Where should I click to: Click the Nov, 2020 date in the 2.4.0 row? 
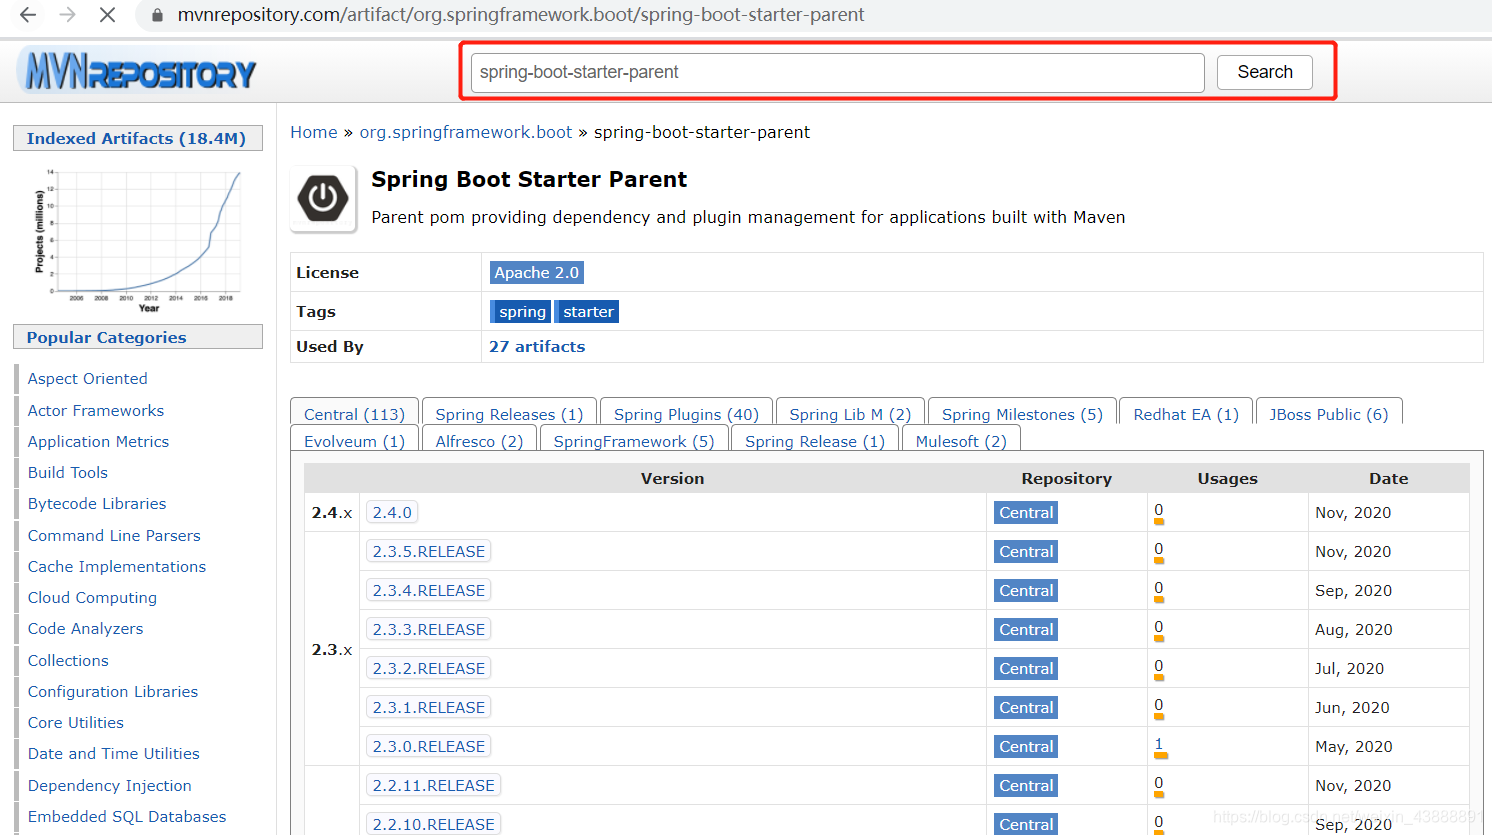(1353, 512)
